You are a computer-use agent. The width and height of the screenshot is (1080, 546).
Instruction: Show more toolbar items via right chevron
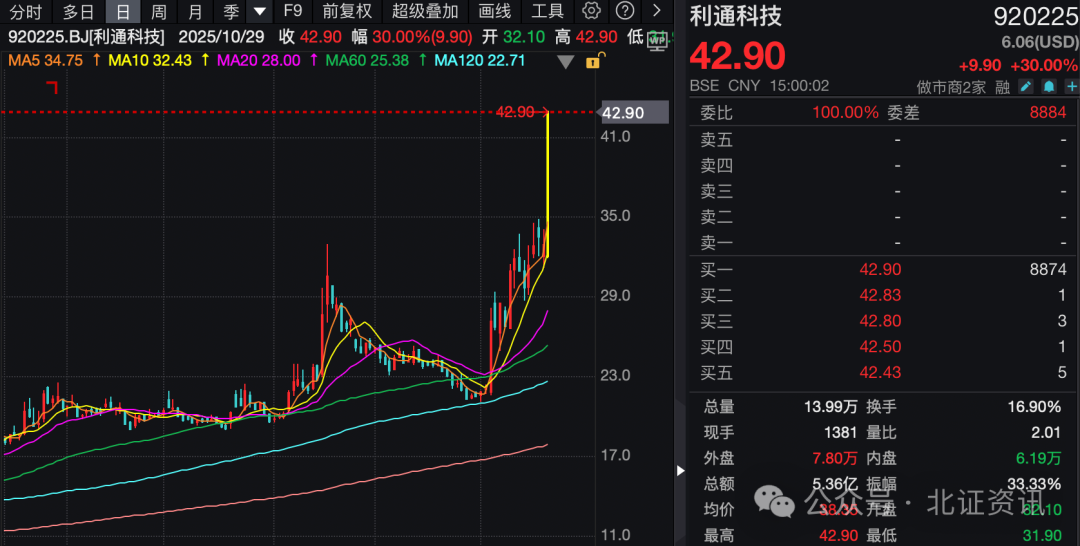pos(656,10)
